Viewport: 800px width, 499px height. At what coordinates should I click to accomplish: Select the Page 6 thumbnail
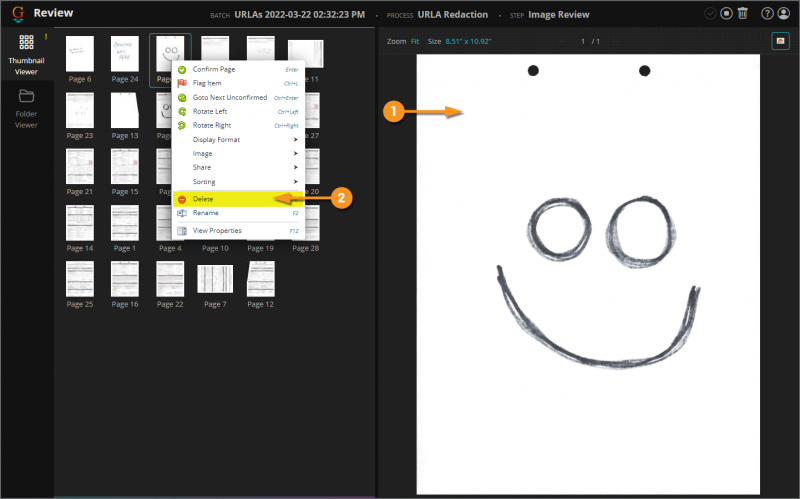pyautogui.click(x=80, y=54)
